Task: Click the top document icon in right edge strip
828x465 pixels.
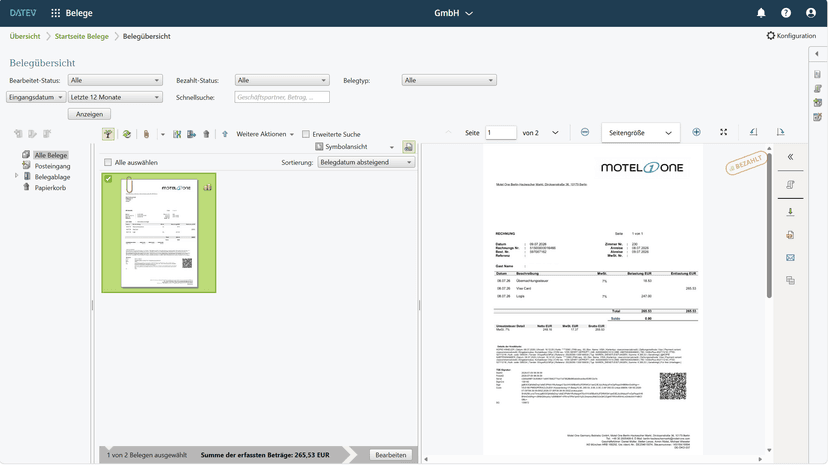Action: [x=817, y=74]
